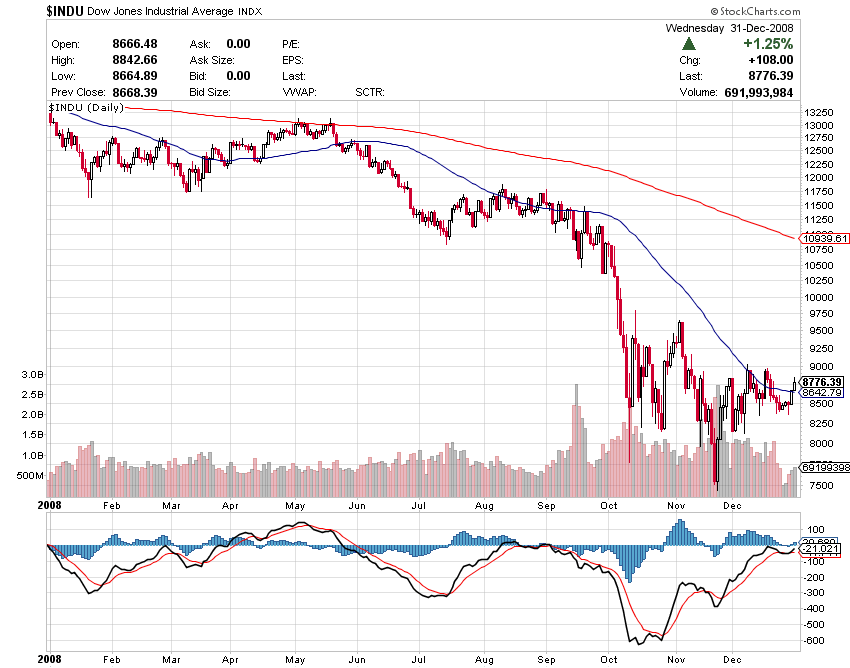Click the +1.25% percent change value

pyautogui.click(x=767, y=44)
